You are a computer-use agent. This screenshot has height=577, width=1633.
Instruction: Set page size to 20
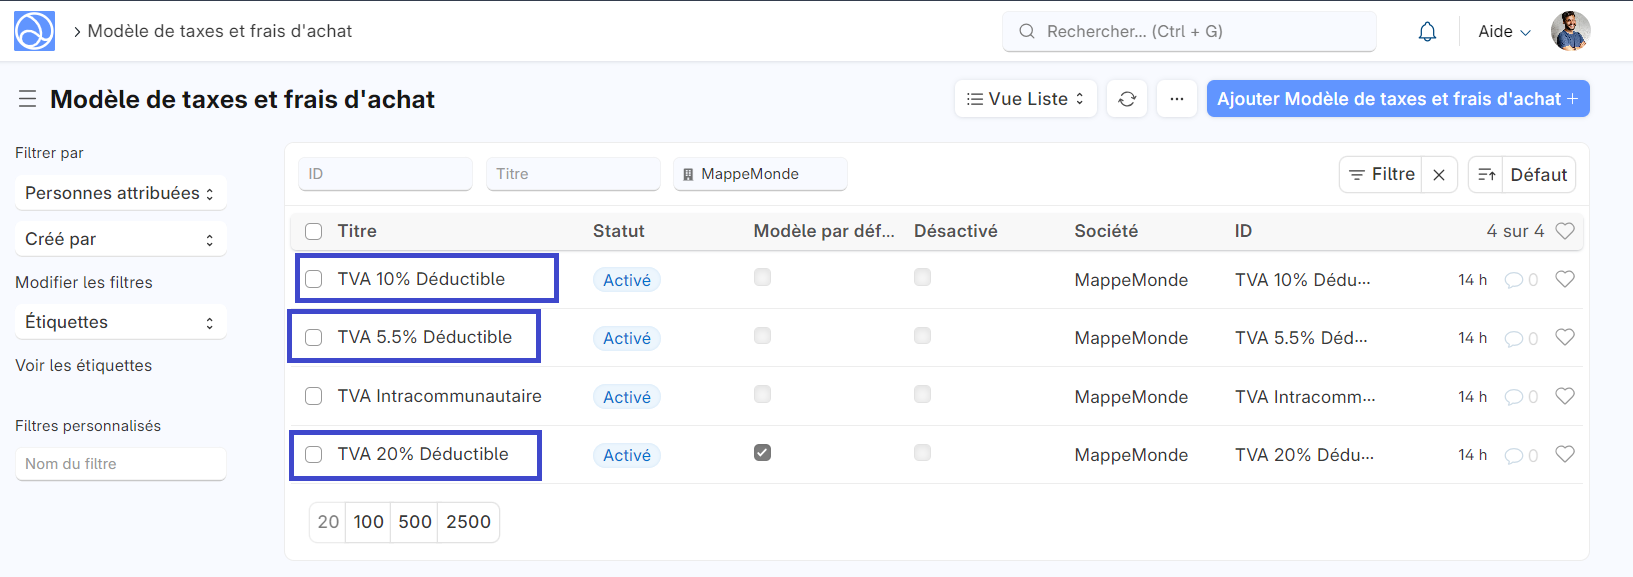[x=328, y=522]
